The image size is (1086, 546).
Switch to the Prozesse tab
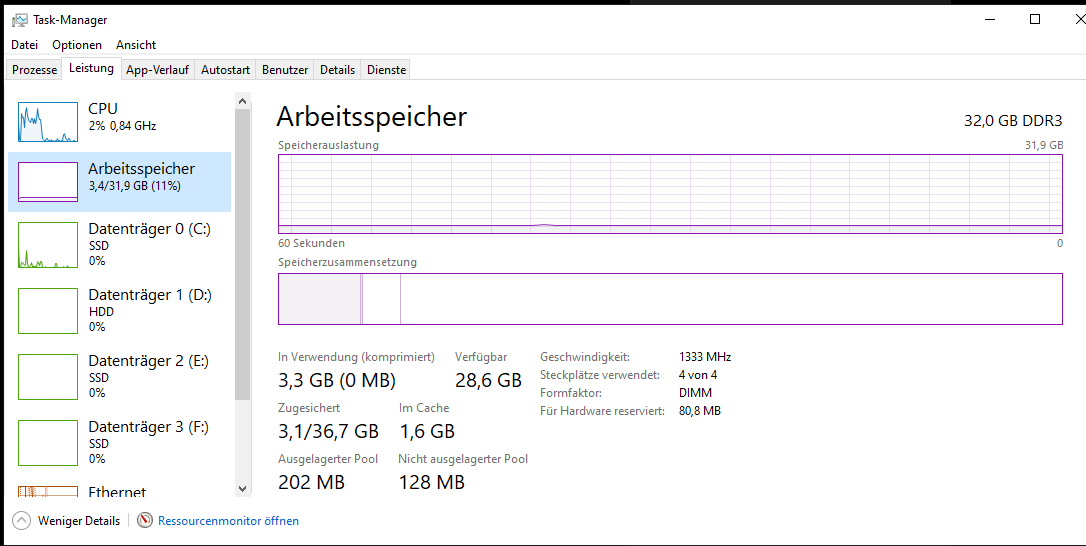[x=35, y=70]
